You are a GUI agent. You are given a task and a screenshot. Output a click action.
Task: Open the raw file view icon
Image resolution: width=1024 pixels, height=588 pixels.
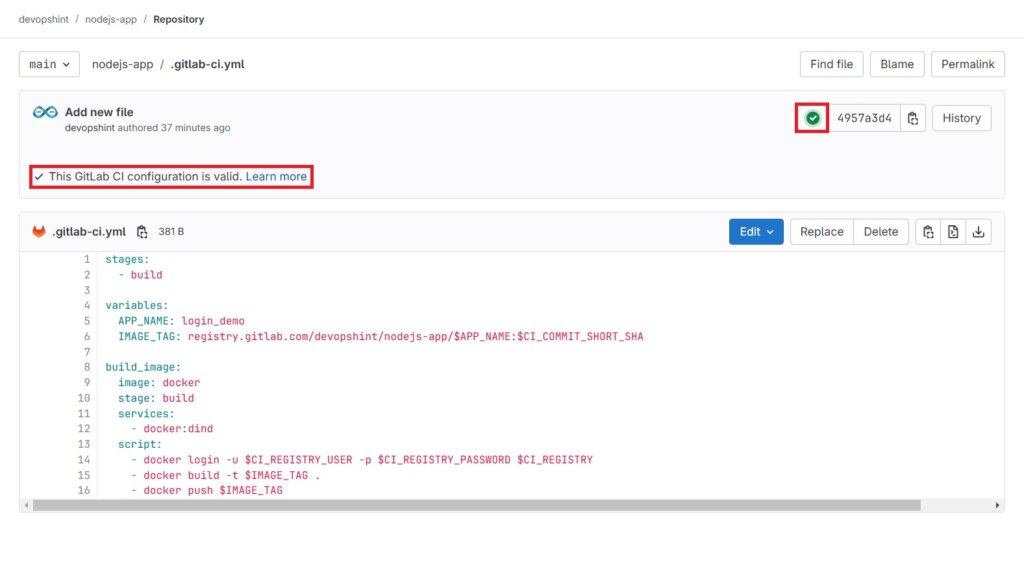(x=953, y=232)
